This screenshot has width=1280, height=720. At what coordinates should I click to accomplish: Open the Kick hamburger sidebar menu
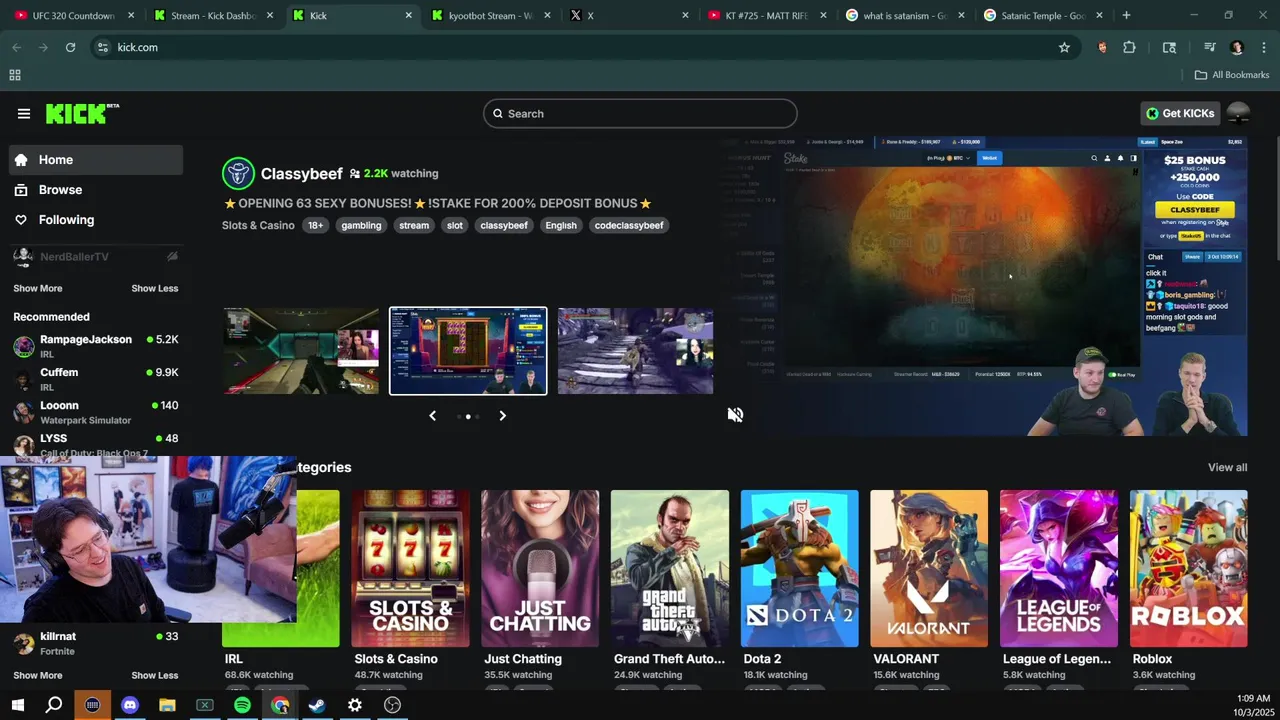24,114
